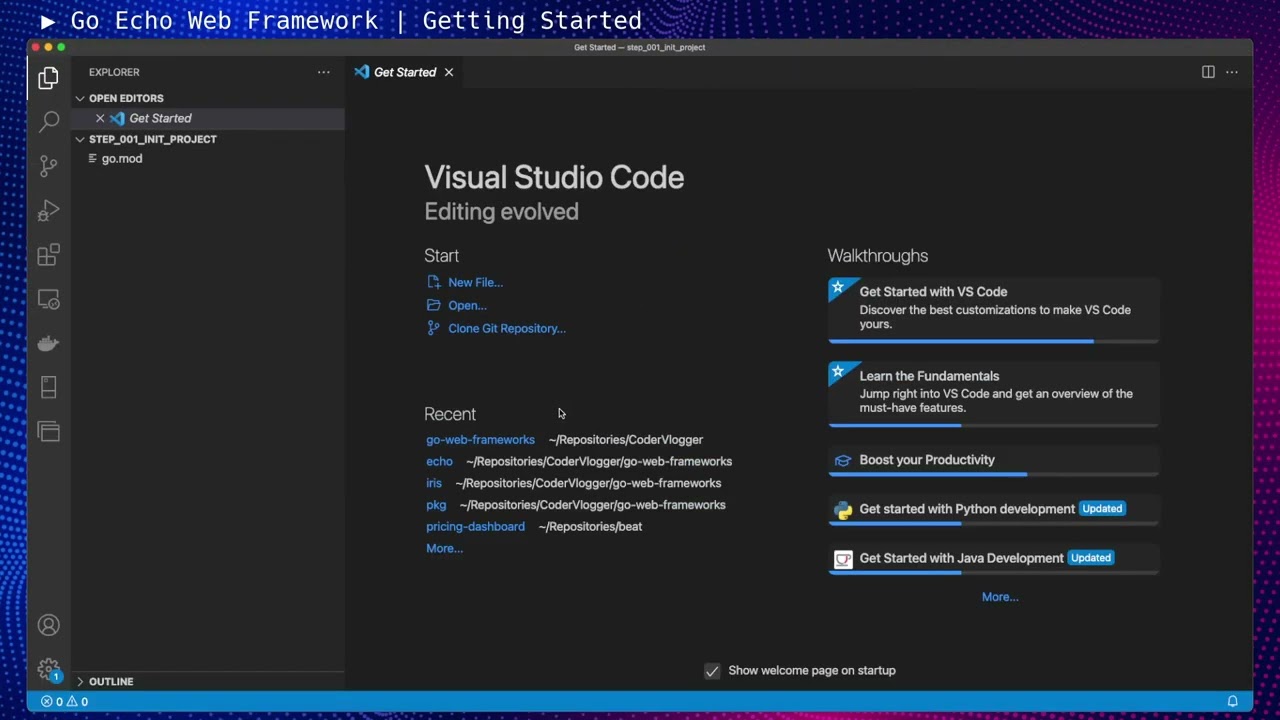Close Get Started in Open Editors
This screenshot has width=1280, height=720.
point(100,118)
